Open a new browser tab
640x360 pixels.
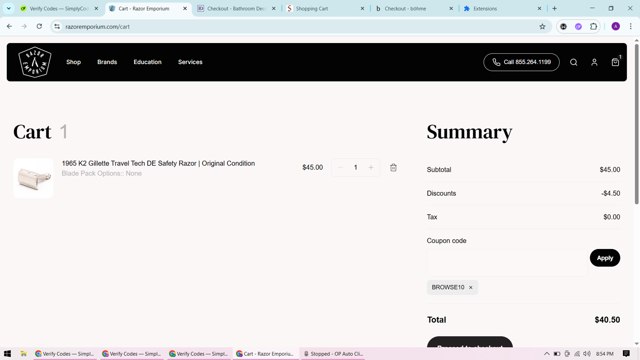point(554,8)
